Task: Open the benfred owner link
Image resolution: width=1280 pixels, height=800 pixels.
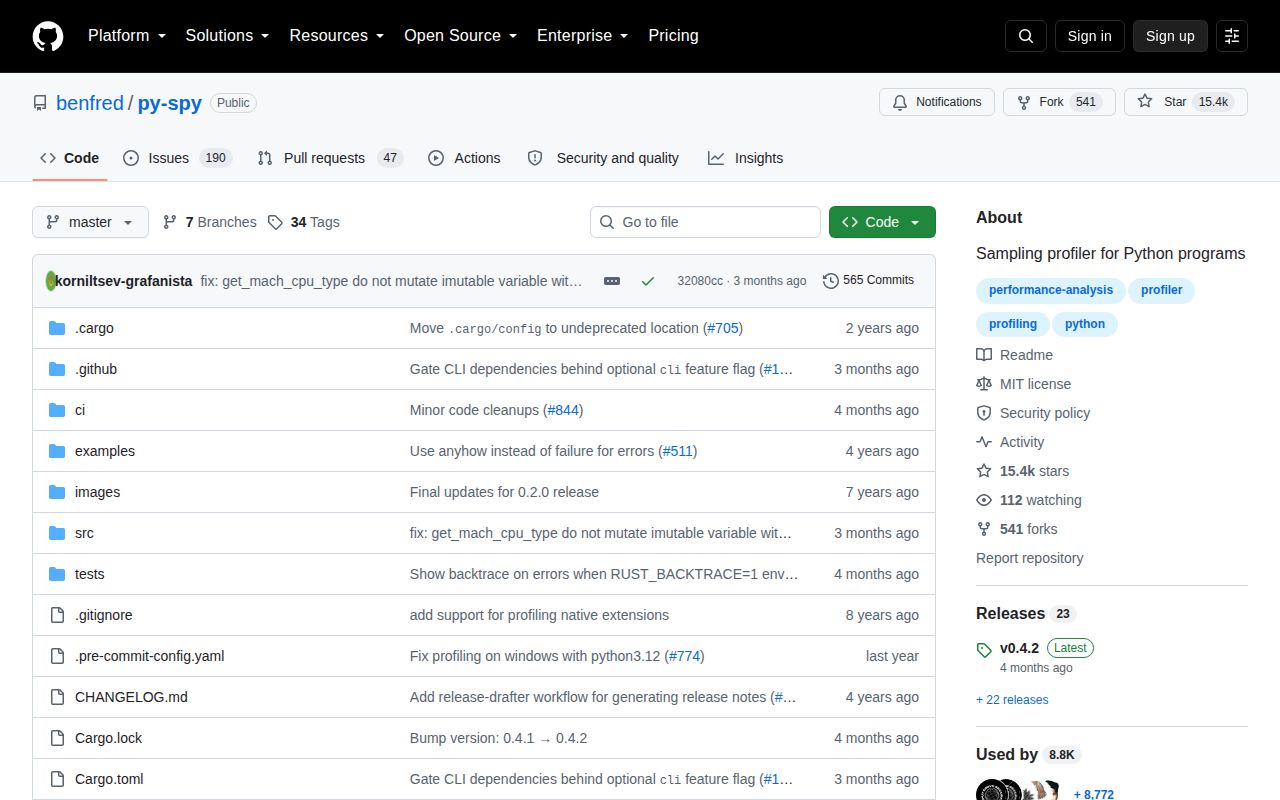Action: 90,103
